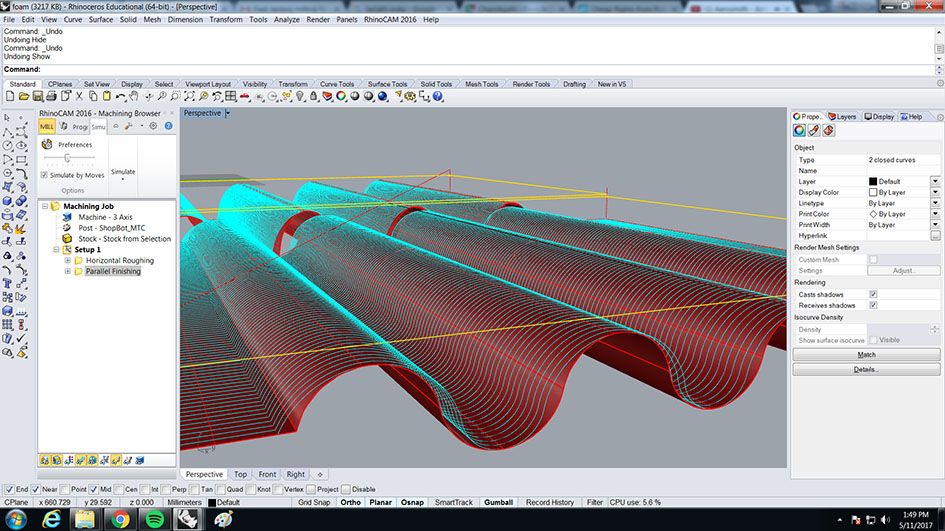Click the red car Named Views icon
This screenshot has height=531, width=945.
click(245, 96)
